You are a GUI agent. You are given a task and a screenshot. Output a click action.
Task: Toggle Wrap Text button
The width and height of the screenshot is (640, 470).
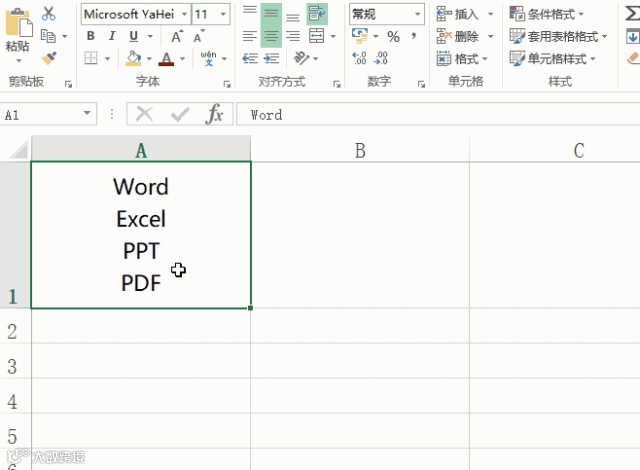point(317,14)
